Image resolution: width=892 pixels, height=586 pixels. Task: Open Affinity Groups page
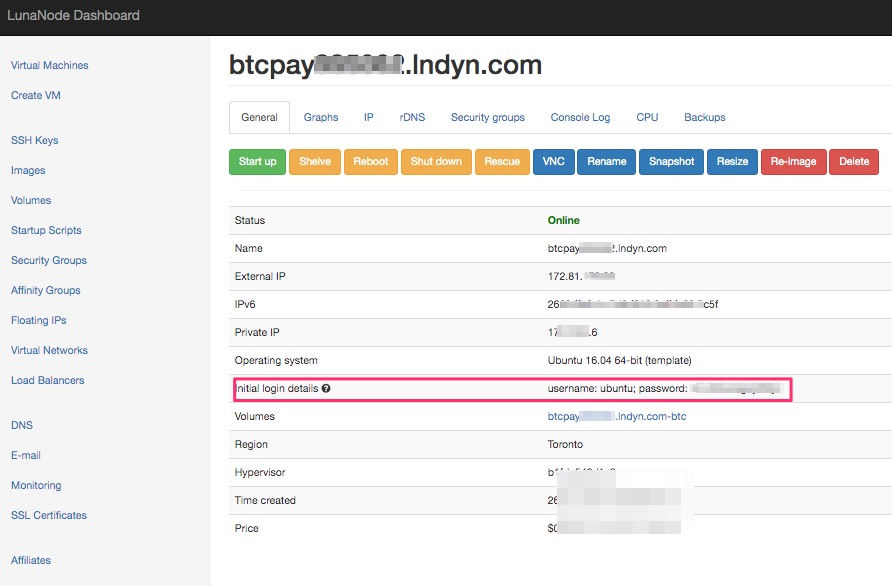(x=46, y=290)
